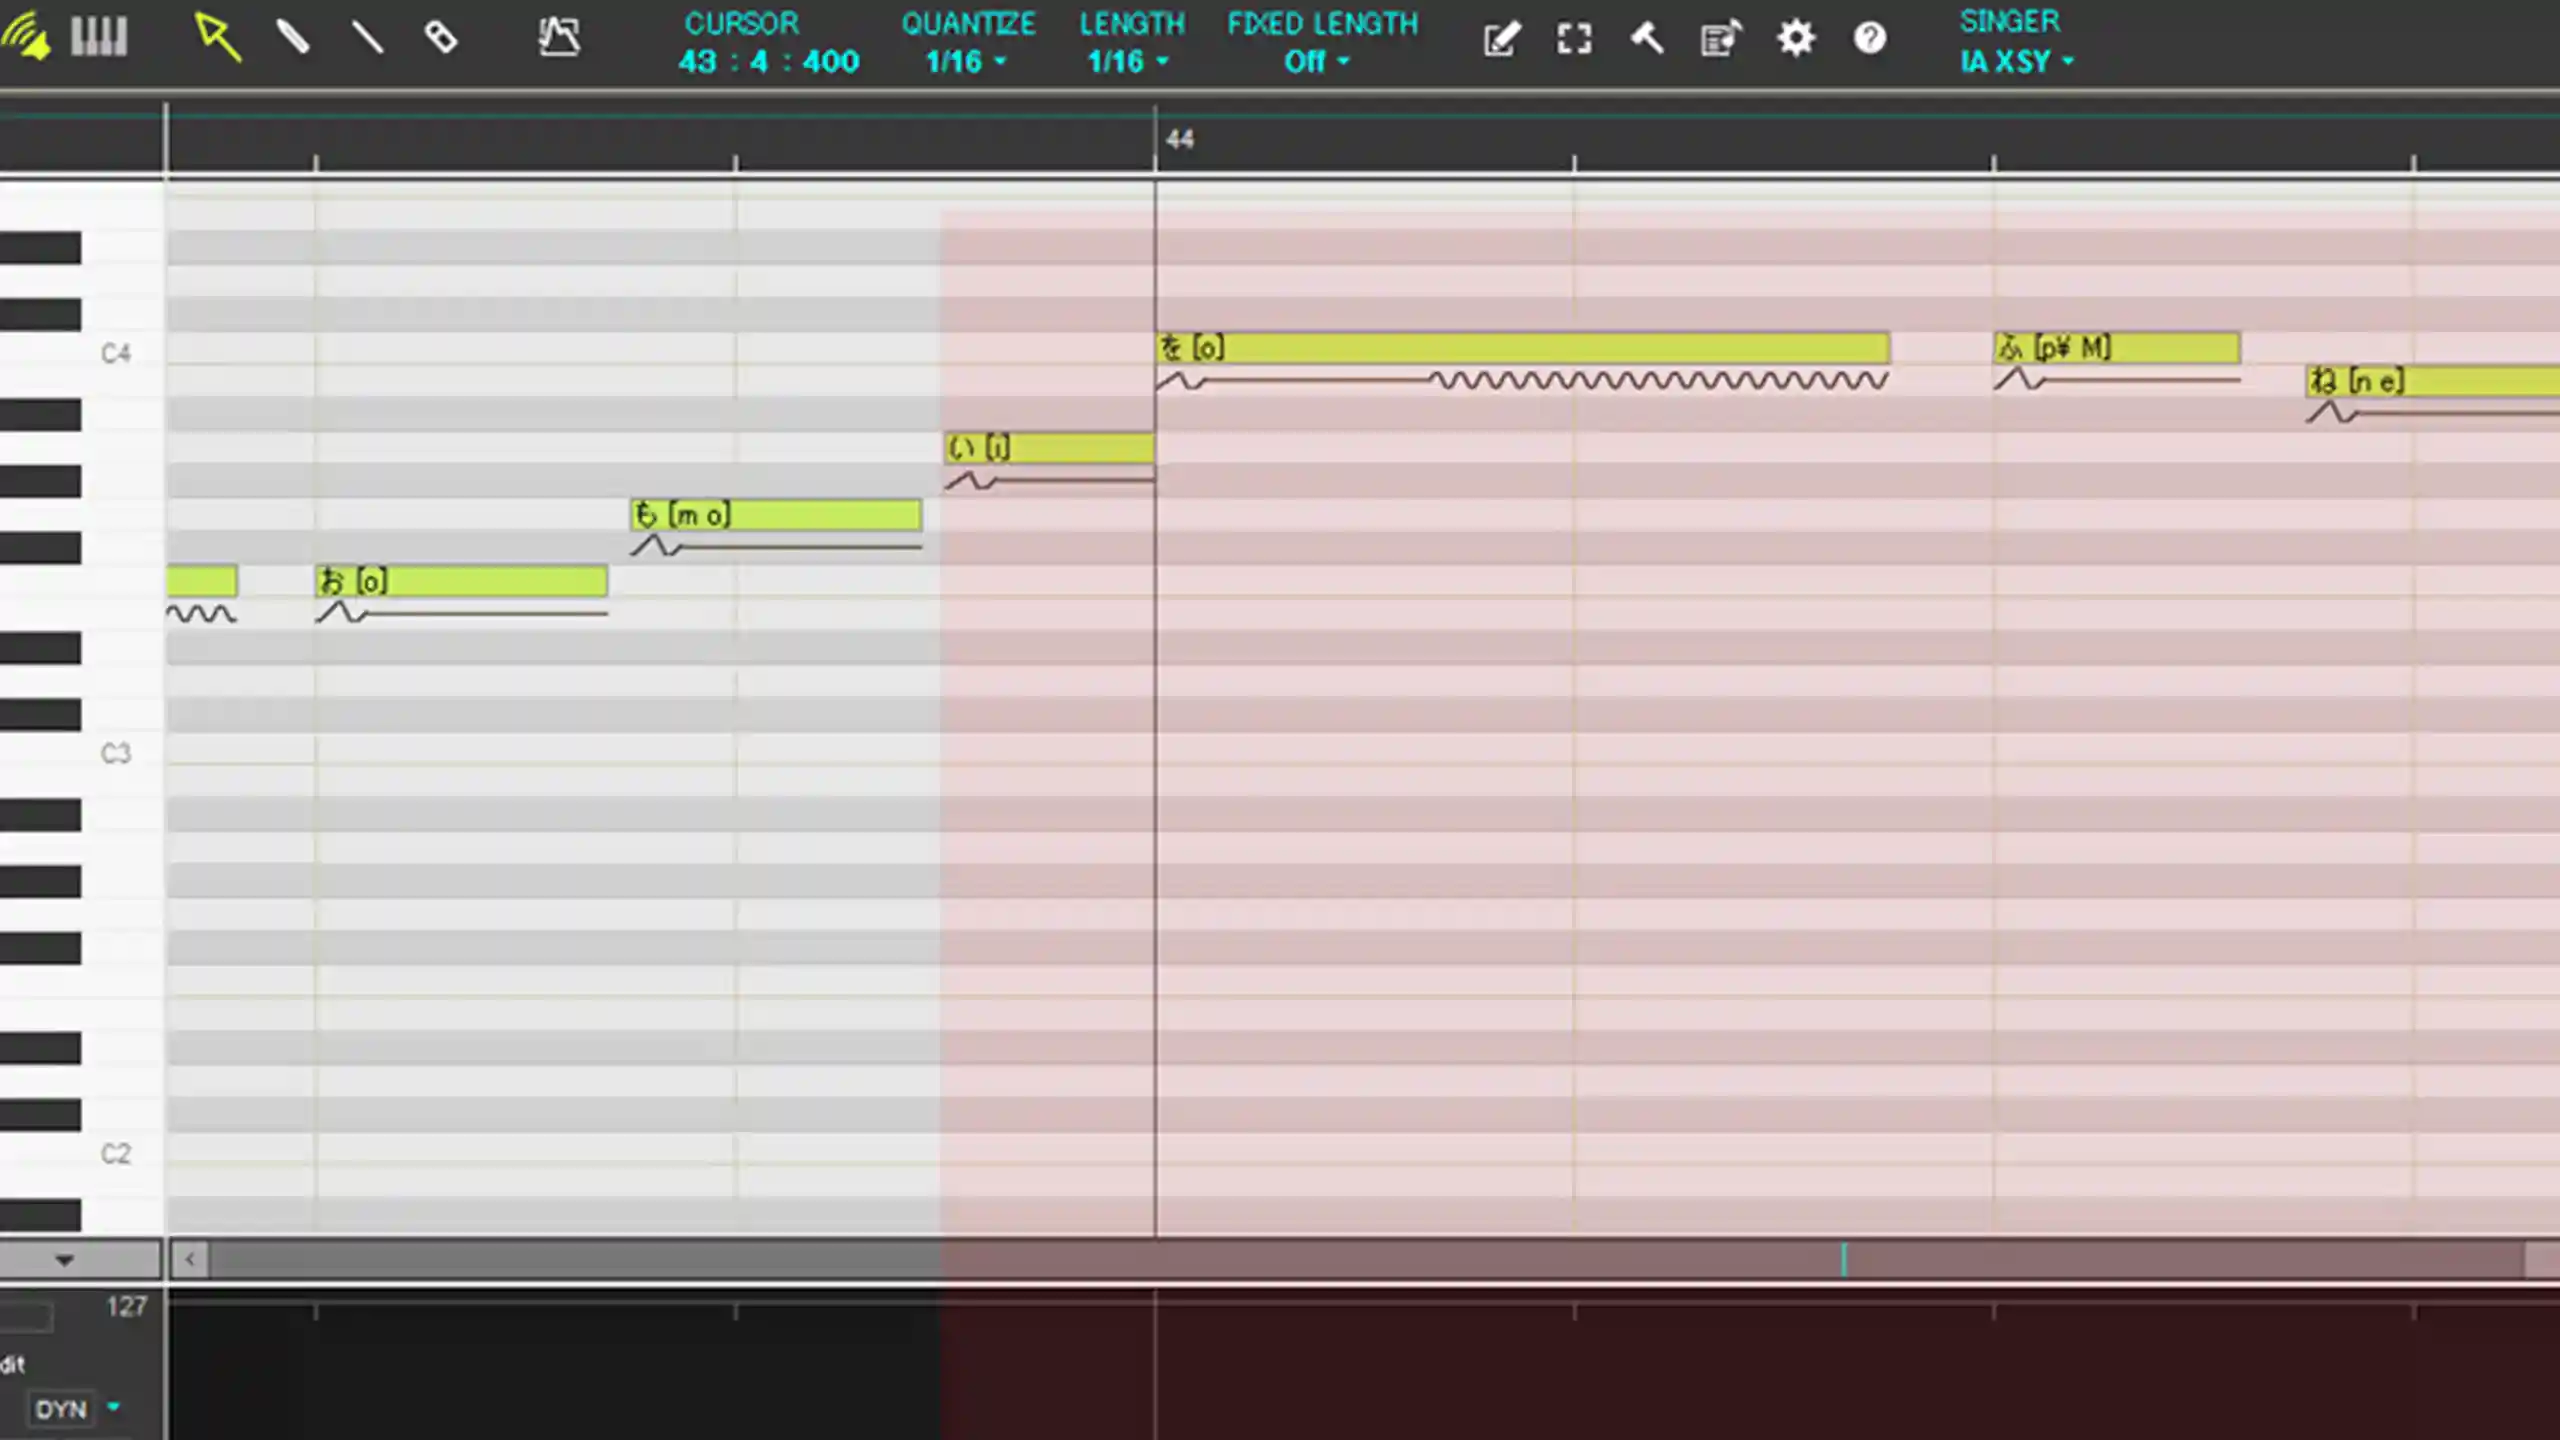Select the line drawing tool
This screenshot has width=2560, height=1440.
tap(368, 38)
